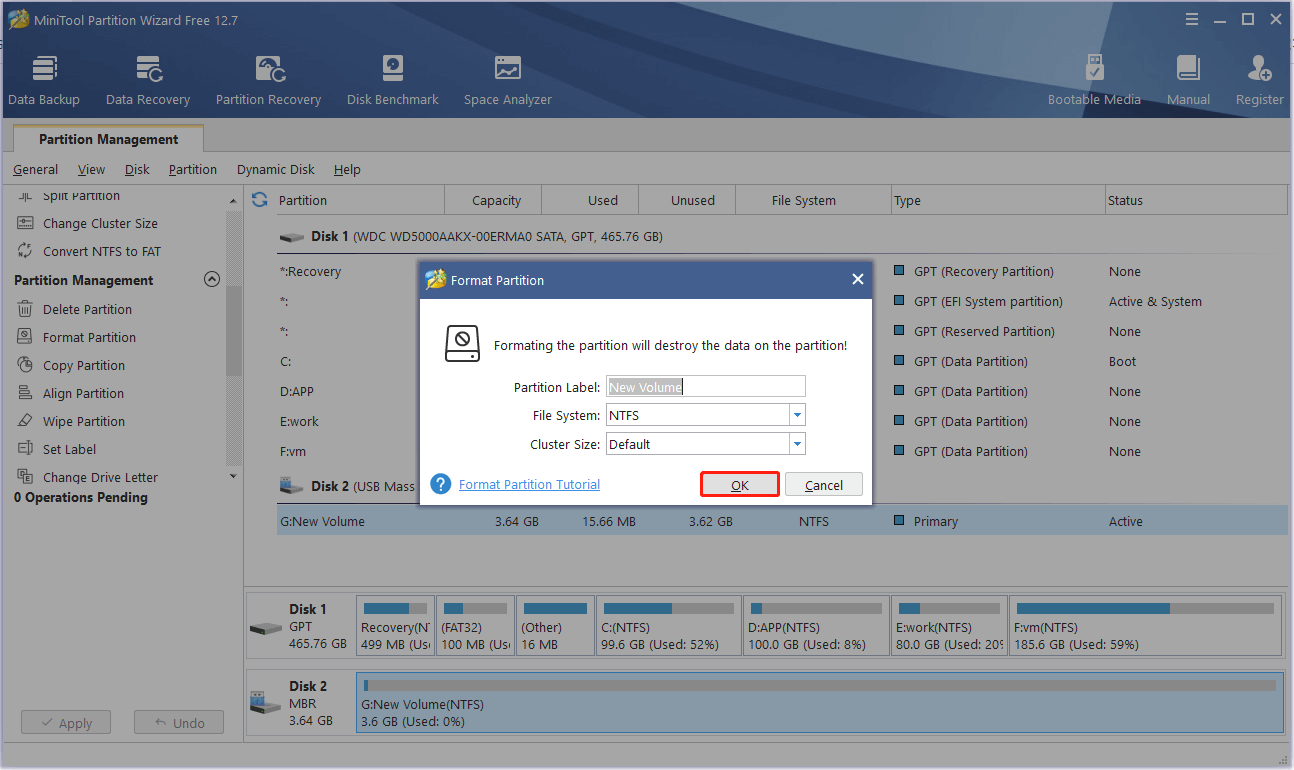The width and height of the screenshot is (1294, 770).
Task: Open the hamburger menu in title bar
Action: coord(1191,19)
